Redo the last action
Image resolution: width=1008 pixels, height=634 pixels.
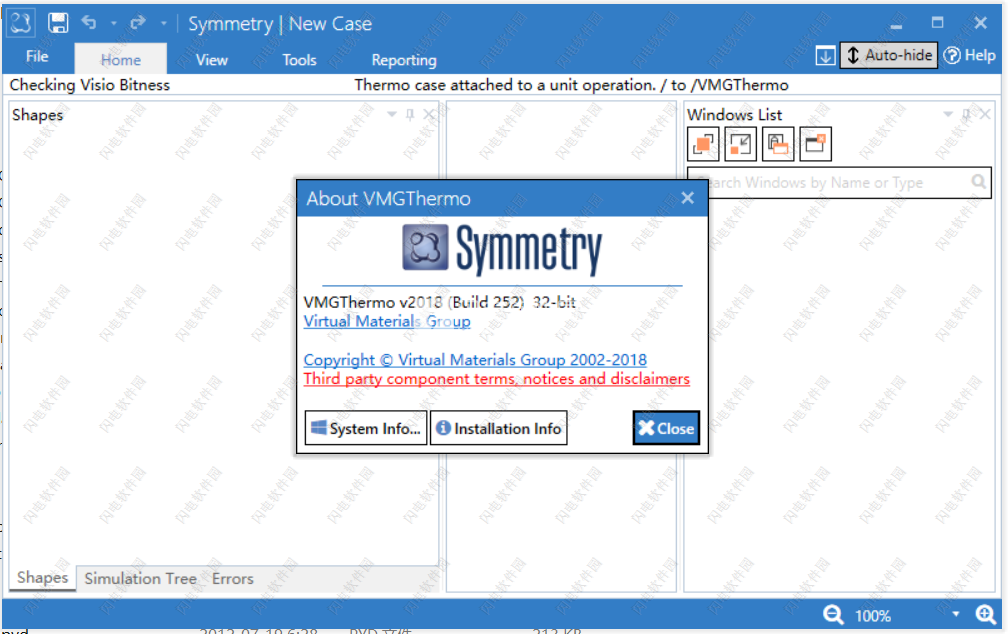pyautogui.click(x=138, y=23)
